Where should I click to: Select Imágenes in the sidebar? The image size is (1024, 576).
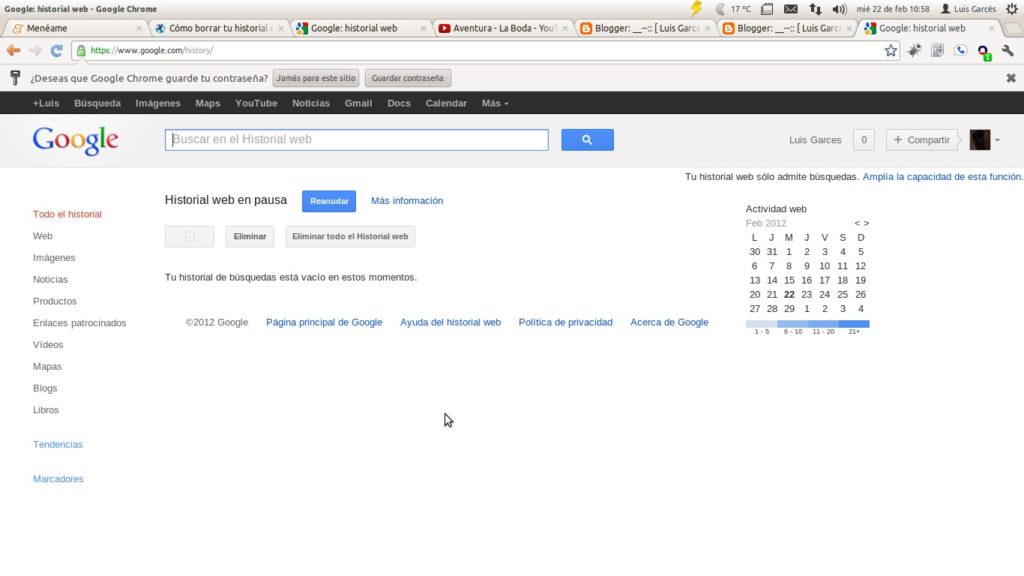[x=54, y=258]
